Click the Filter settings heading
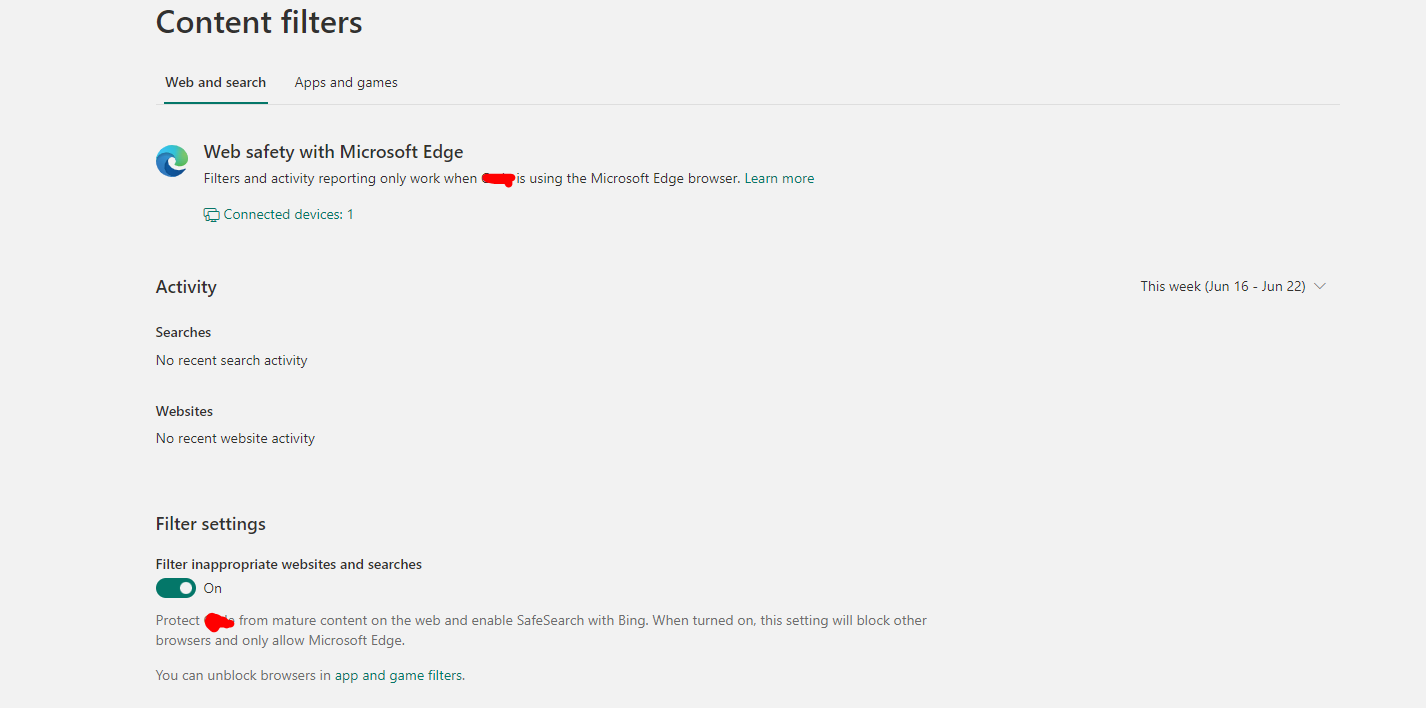Image resolution: width=1426 pixels, height=708 pixels. [x=211, y=524]
